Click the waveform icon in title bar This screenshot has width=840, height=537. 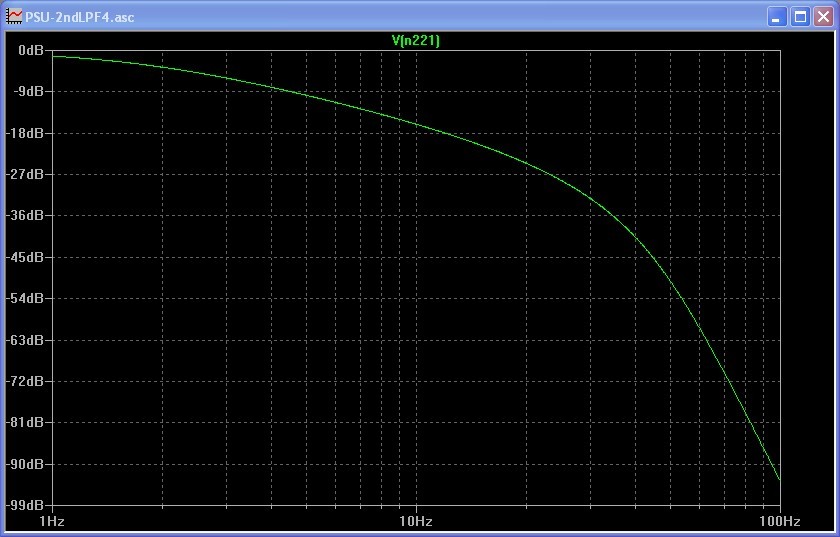[x=14, y=16]
